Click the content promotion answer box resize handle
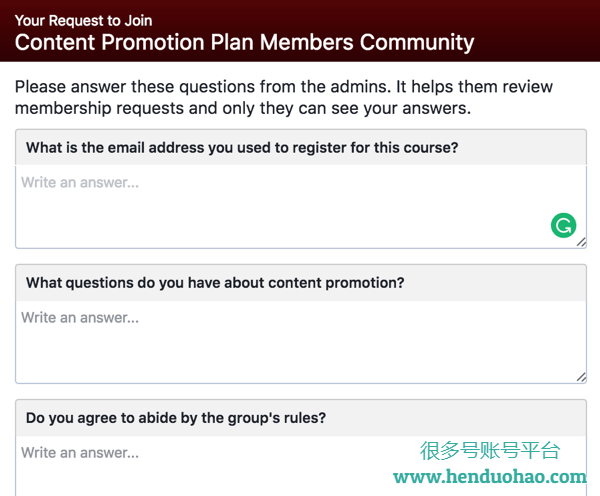 click(581, 377)
